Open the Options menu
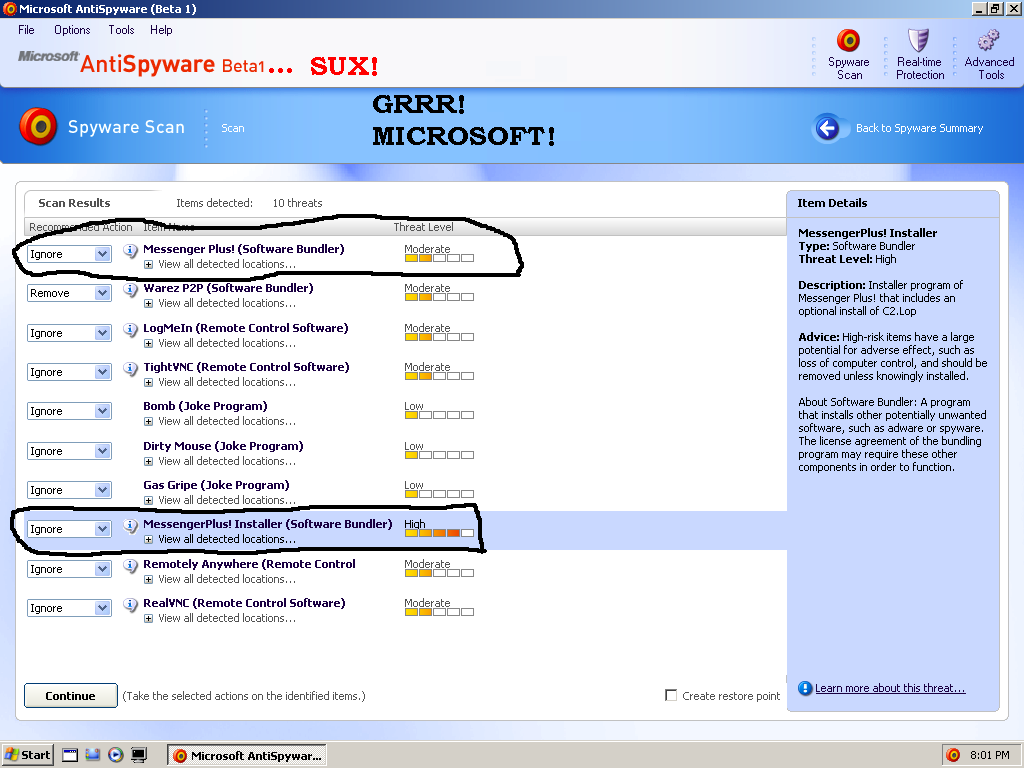The height and width of the screenshot is (768, 1024). [x=72, y=30]
